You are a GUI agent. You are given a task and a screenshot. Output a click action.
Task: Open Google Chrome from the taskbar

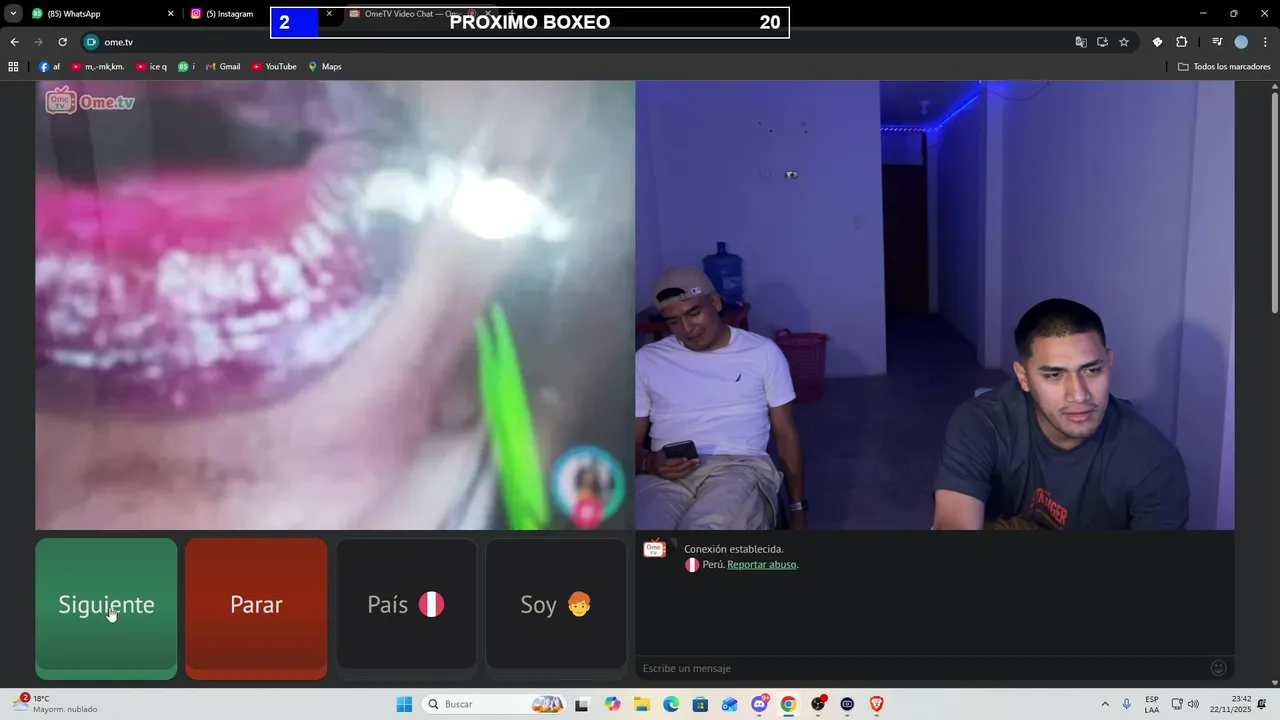[x=788, y=704]
